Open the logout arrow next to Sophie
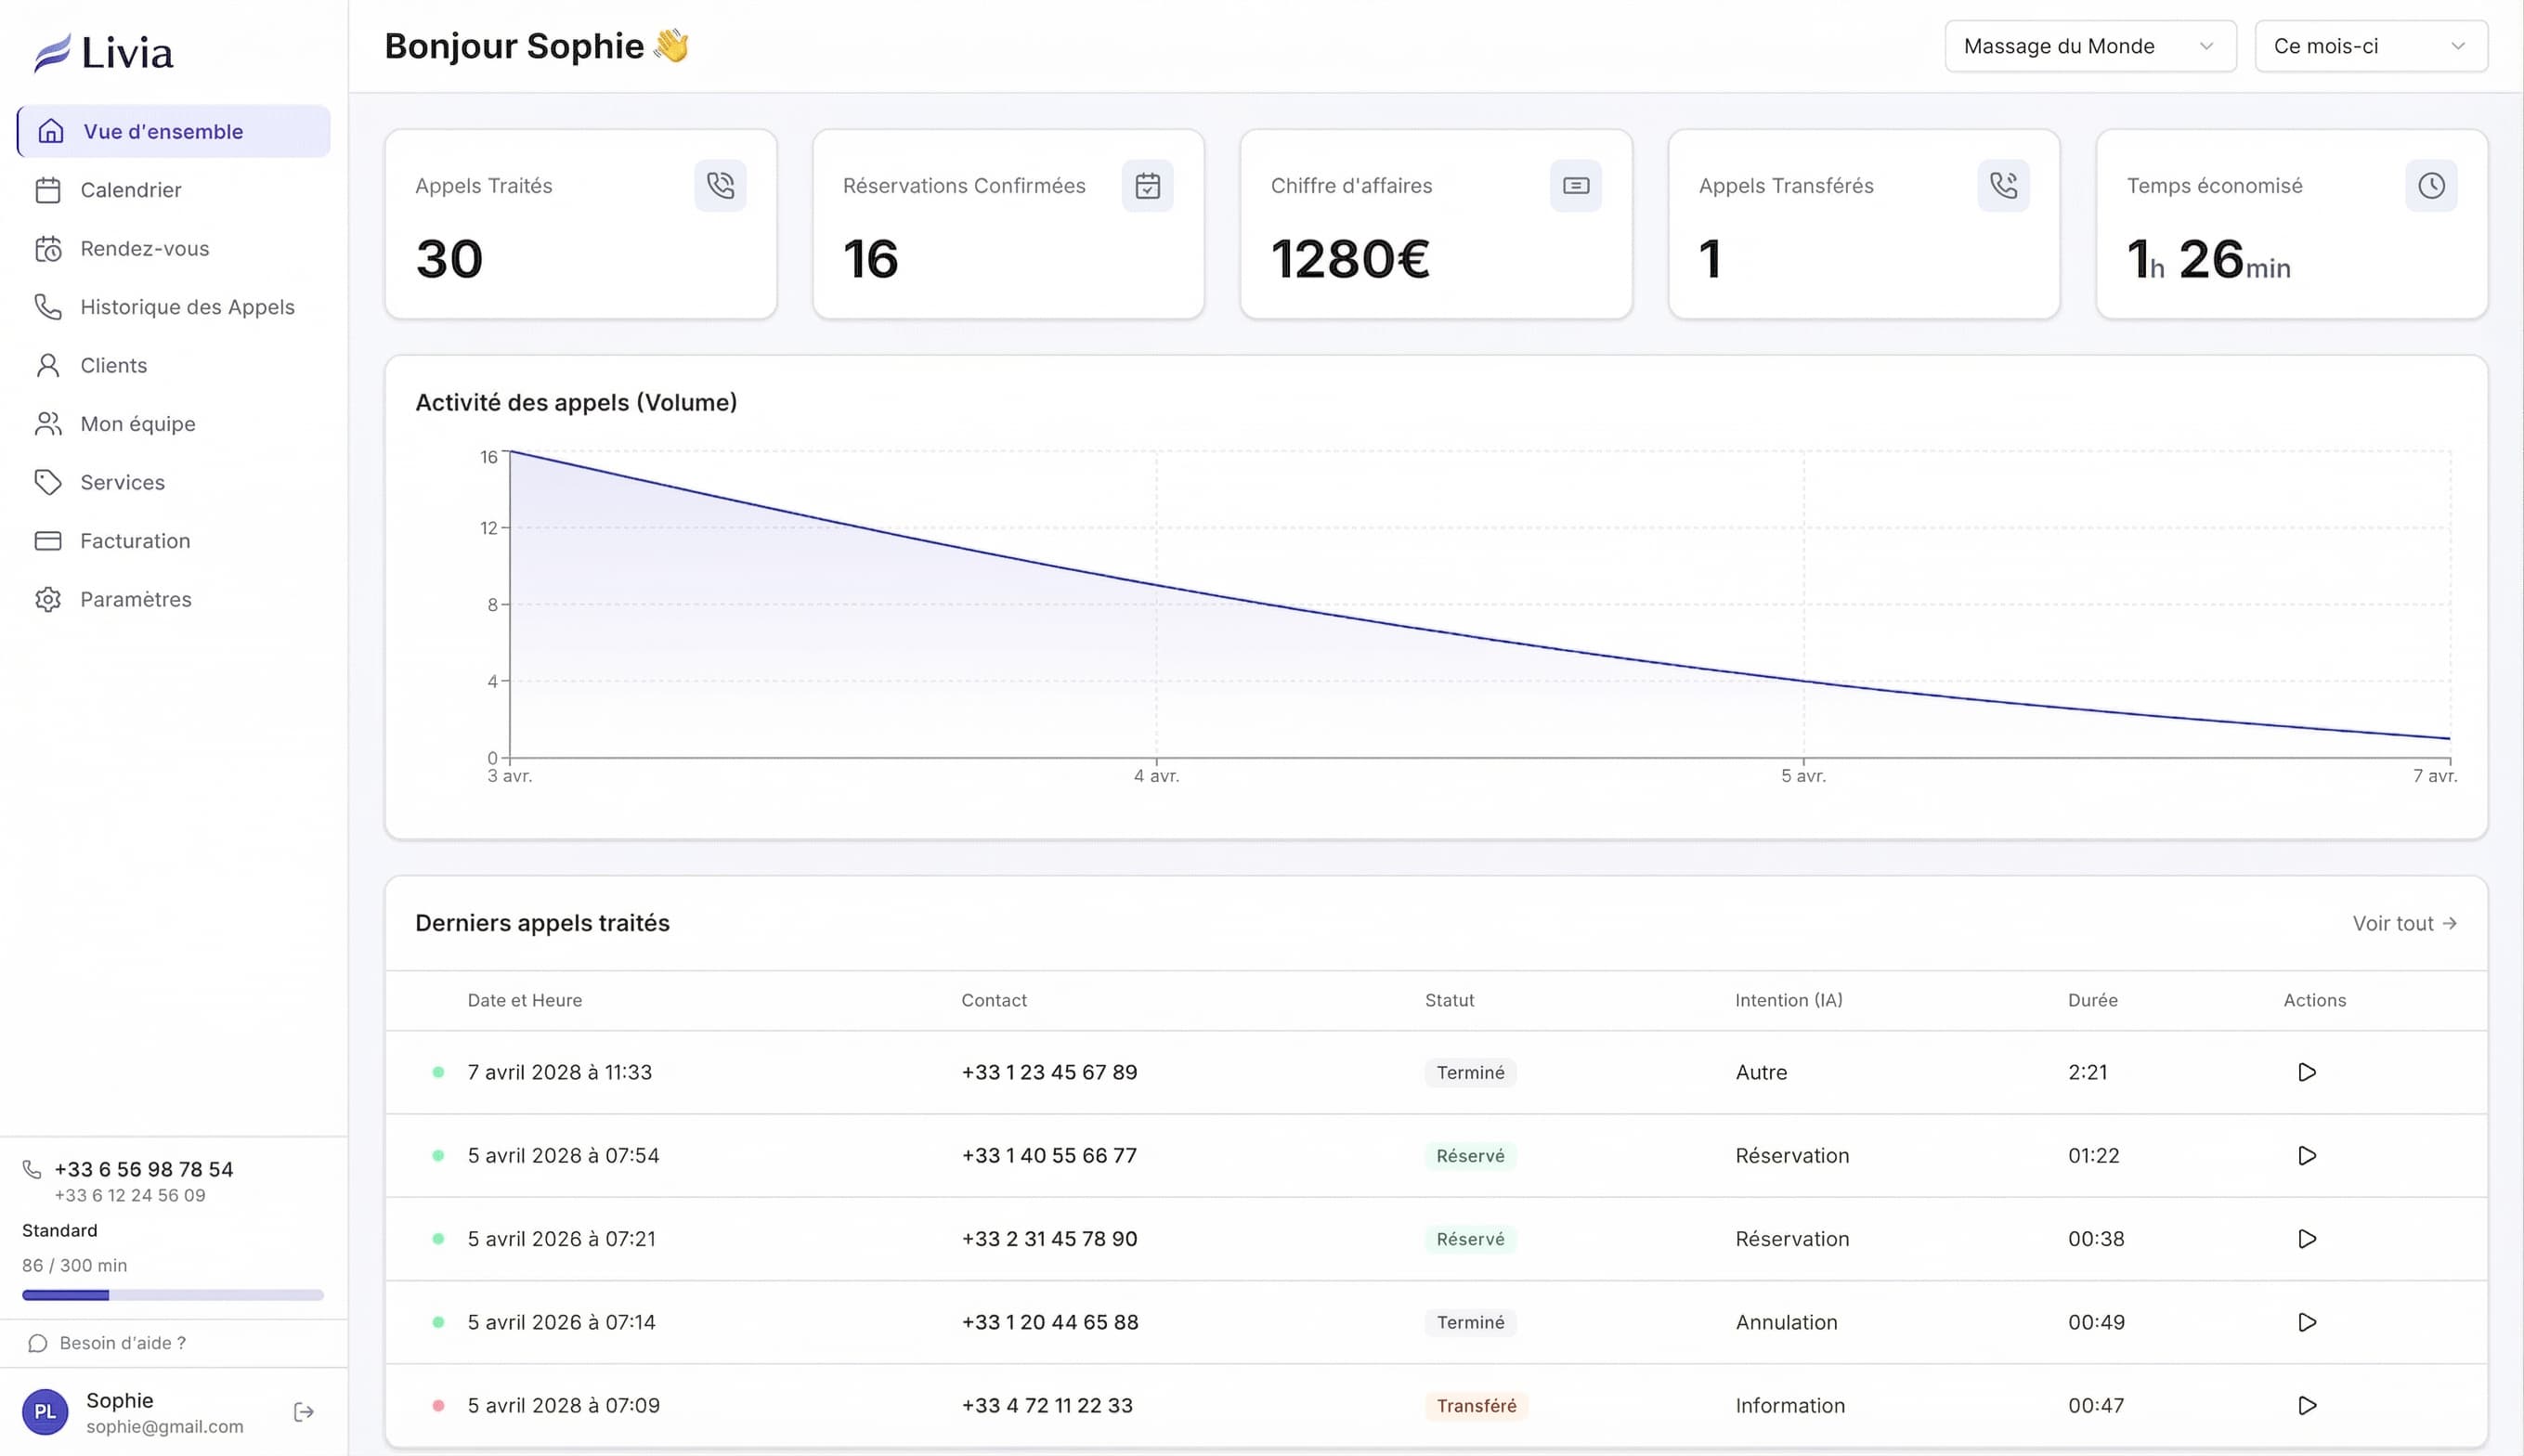 pos(303,1411)
